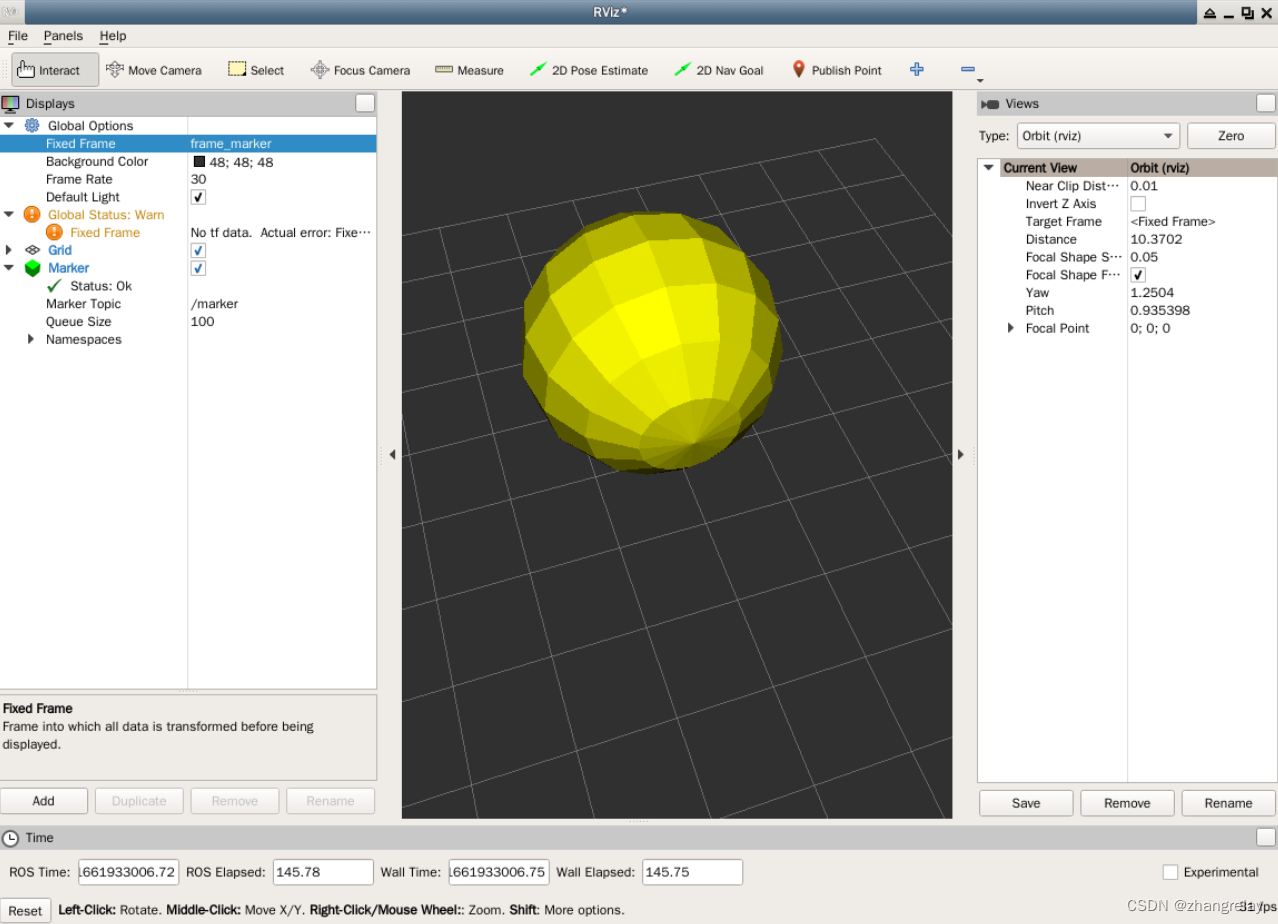Screen dimensions: 1278x924
Task: Activate the Publish Point tool
Action: pyautogui.click(x=837, y=70)
